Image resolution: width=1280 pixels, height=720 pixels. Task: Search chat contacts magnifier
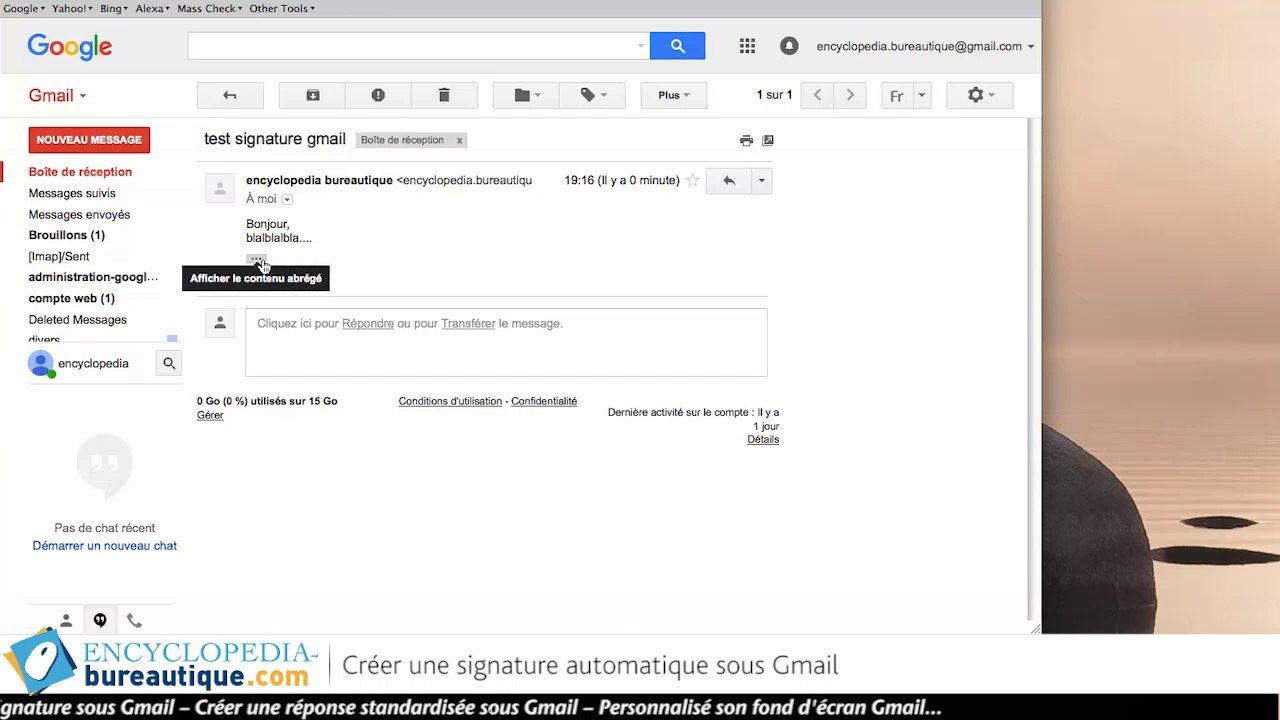tap(169, 364)
